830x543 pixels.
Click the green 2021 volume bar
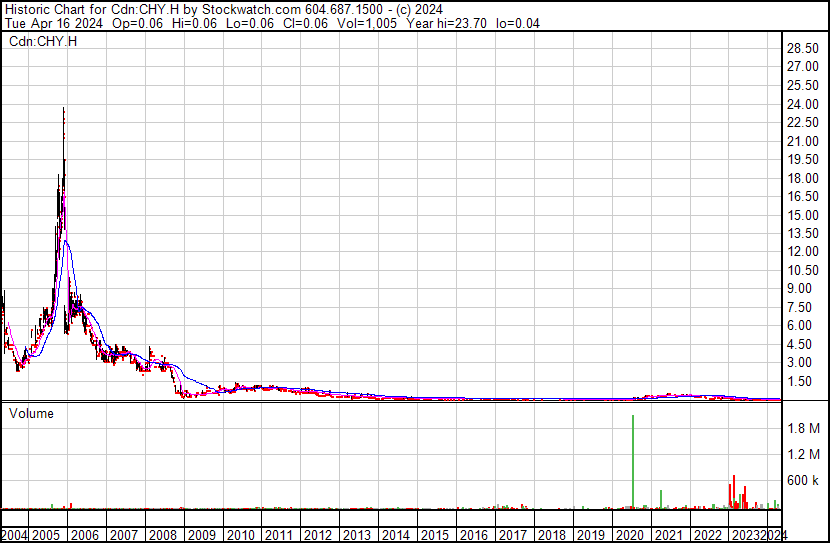point(661,498)
